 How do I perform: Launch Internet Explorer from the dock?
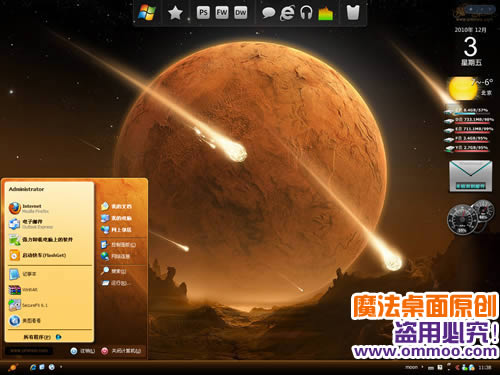point(287,13)
